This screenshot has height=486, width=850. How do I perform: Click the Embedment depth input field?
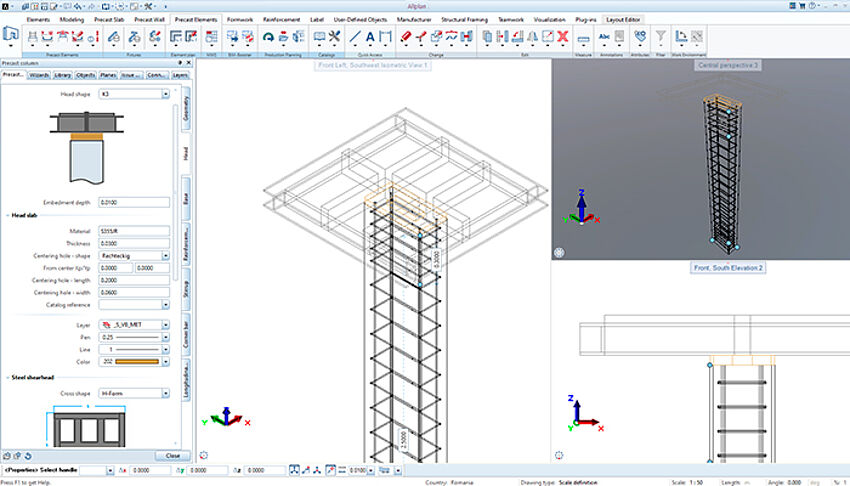135,202
